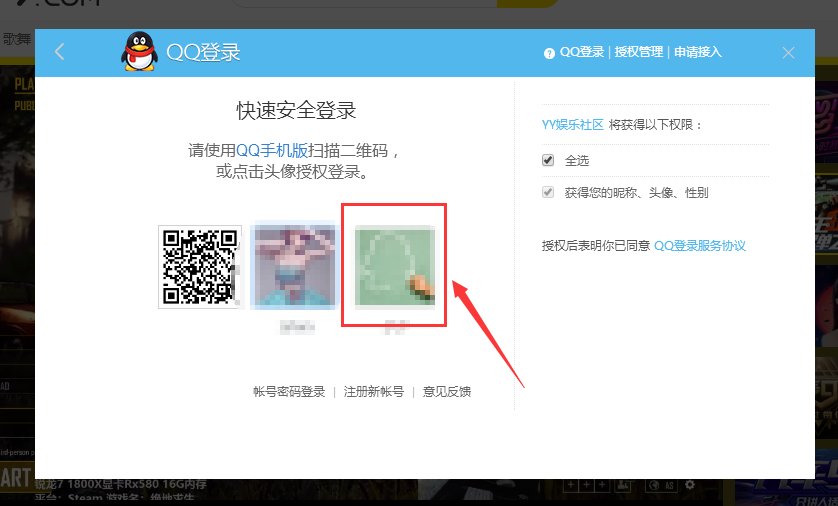Click the 快速安全登录 heading text
This screenshot has width=838, height=506.
pos(296,111)
